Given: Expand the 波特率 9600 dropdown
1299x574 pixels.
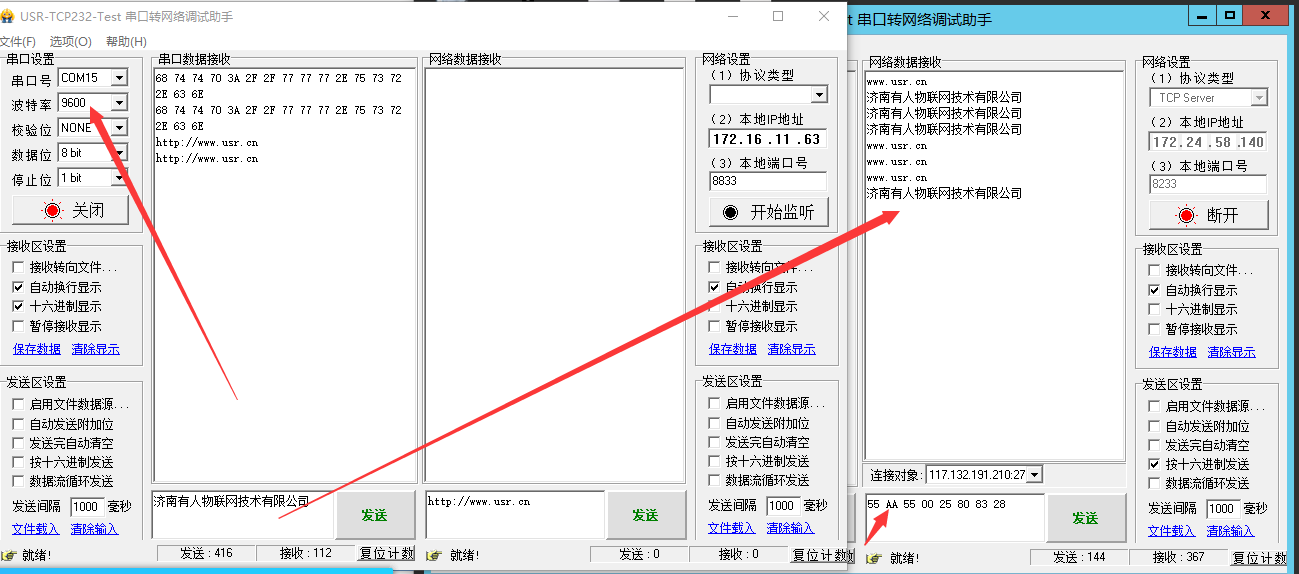Looking at the screenshot, I should coord(119,102).
